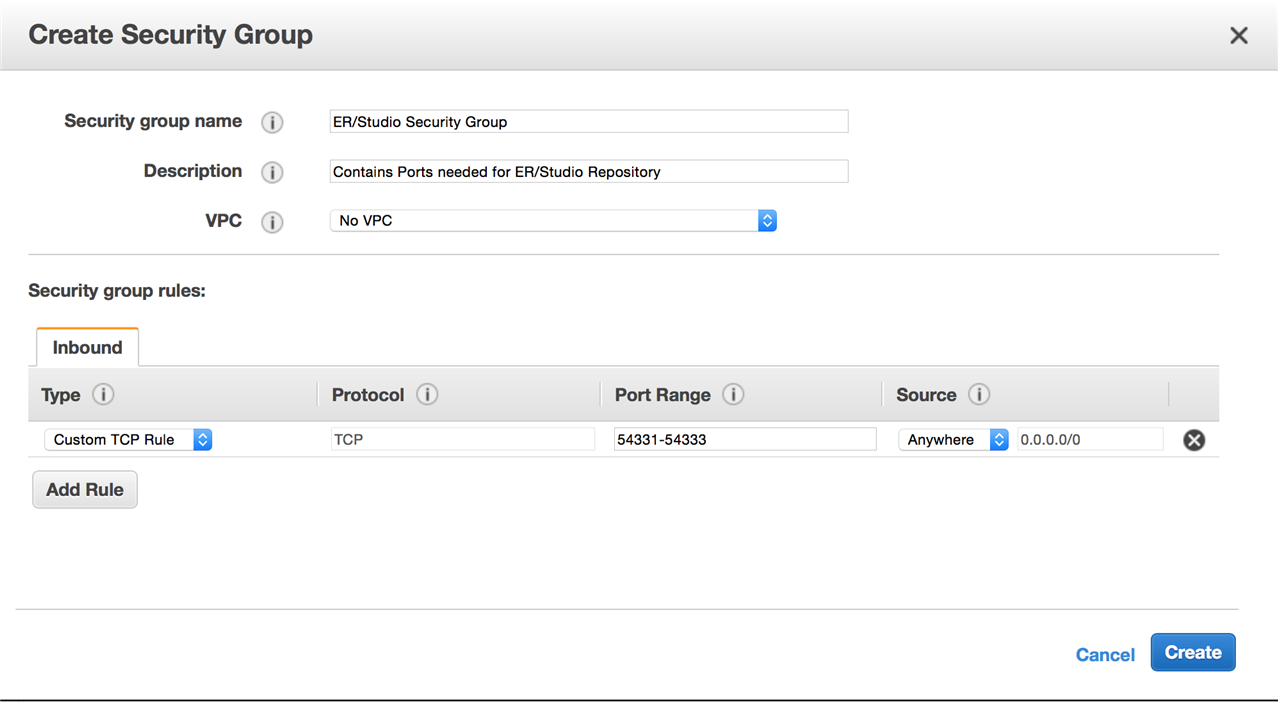
Task: Click the Security group name label
Action: point(153,121)
